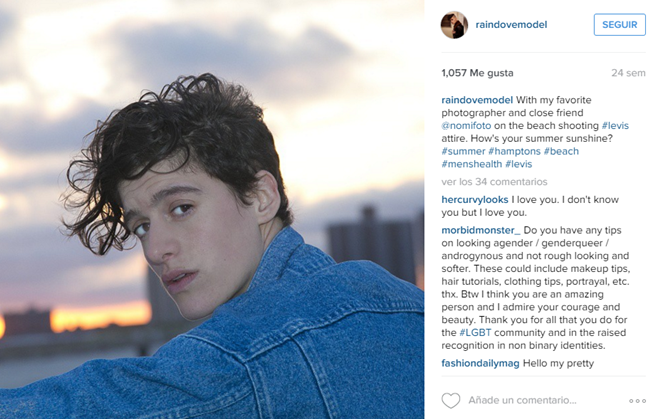The width and height of the screenshot is (650, 419).
Task: Click the 24 sem post timestamp
Action: (628, 73)
